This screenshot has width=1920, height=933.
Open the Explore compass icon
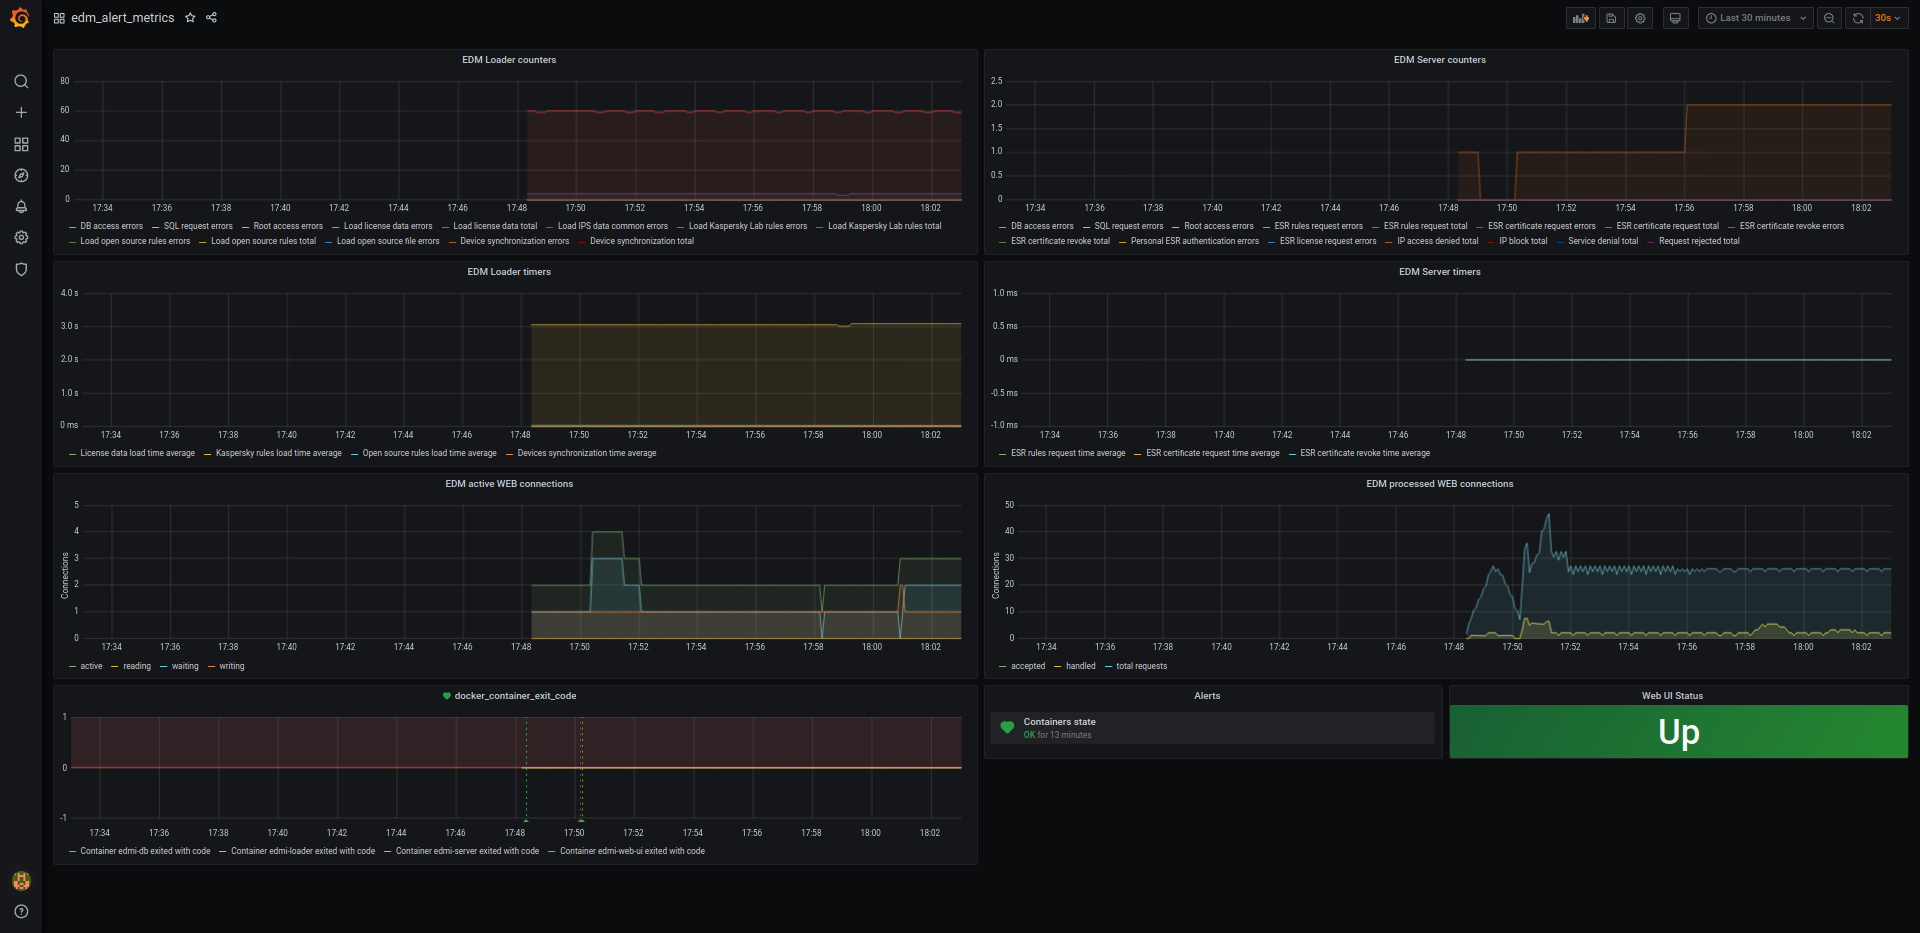(21, 176)
